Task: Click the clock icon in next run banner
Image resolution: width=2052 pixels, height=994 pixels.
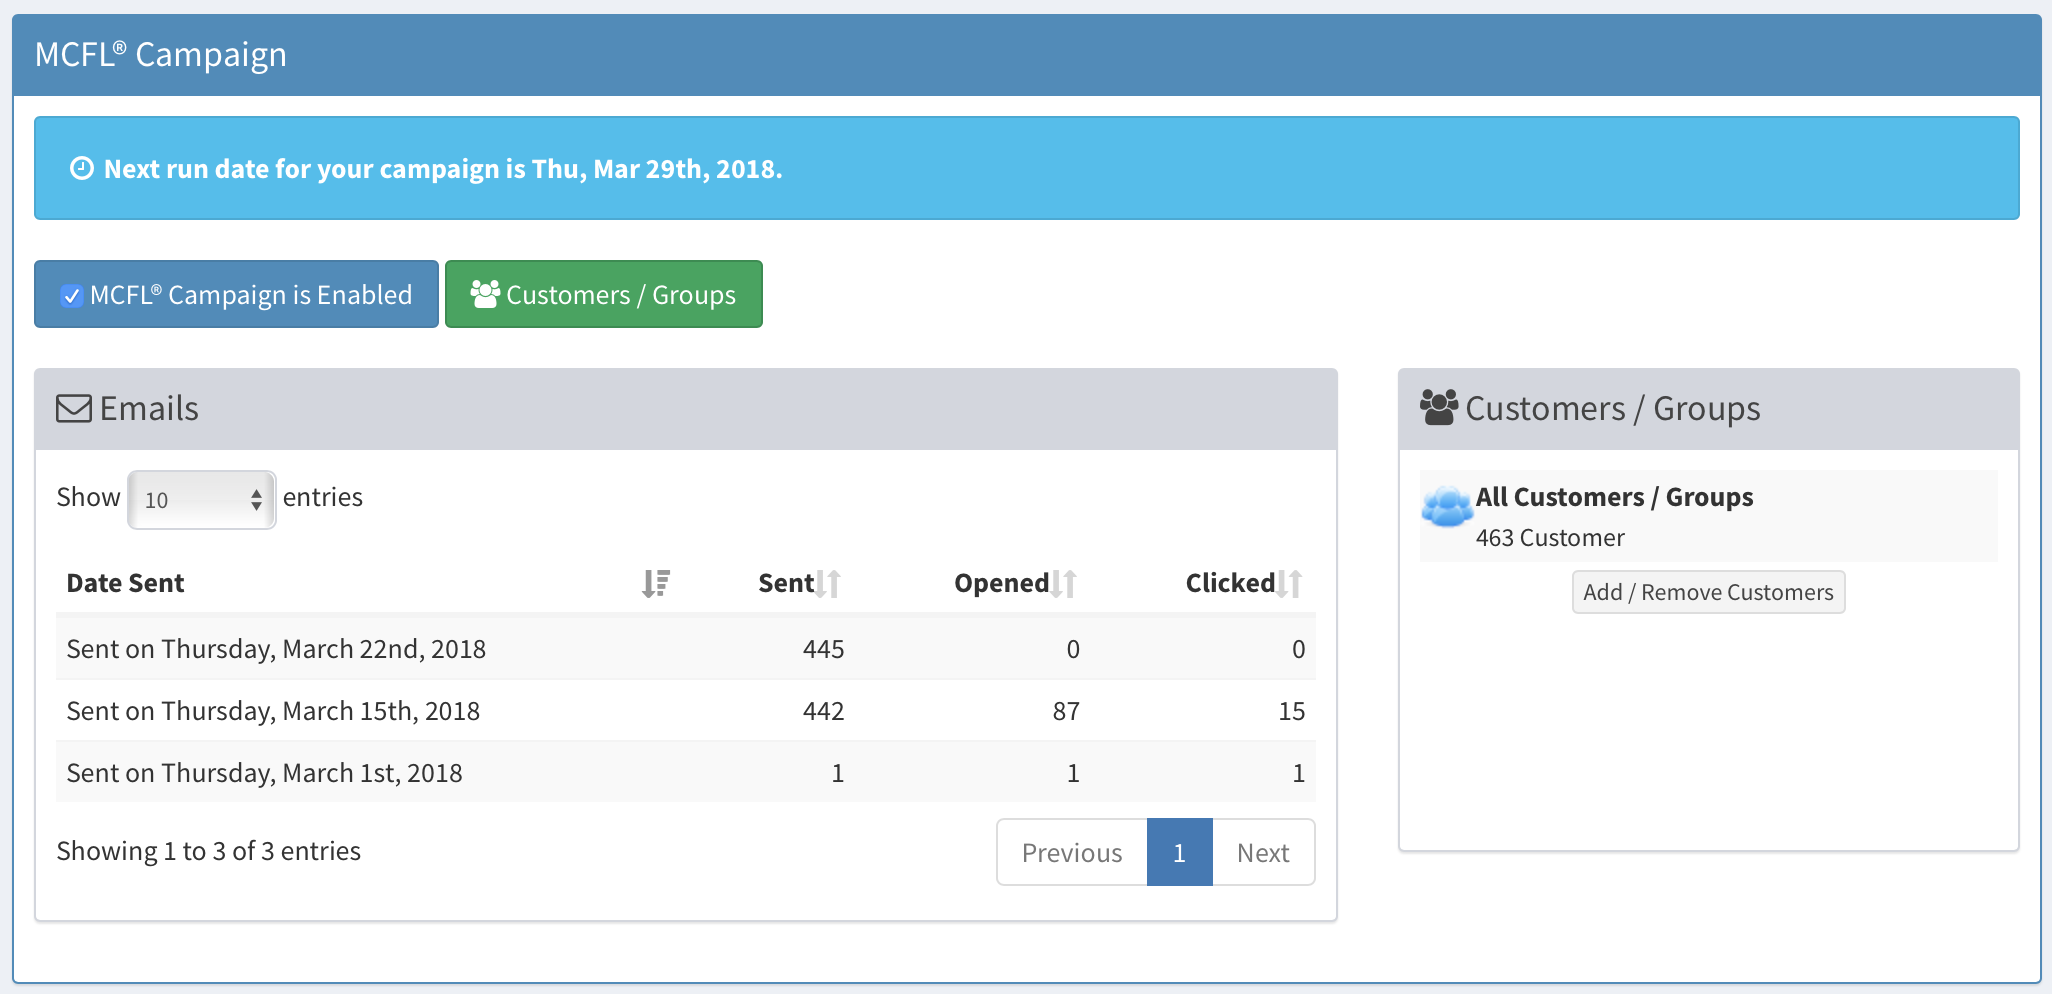Action: (x=82, y=169)
